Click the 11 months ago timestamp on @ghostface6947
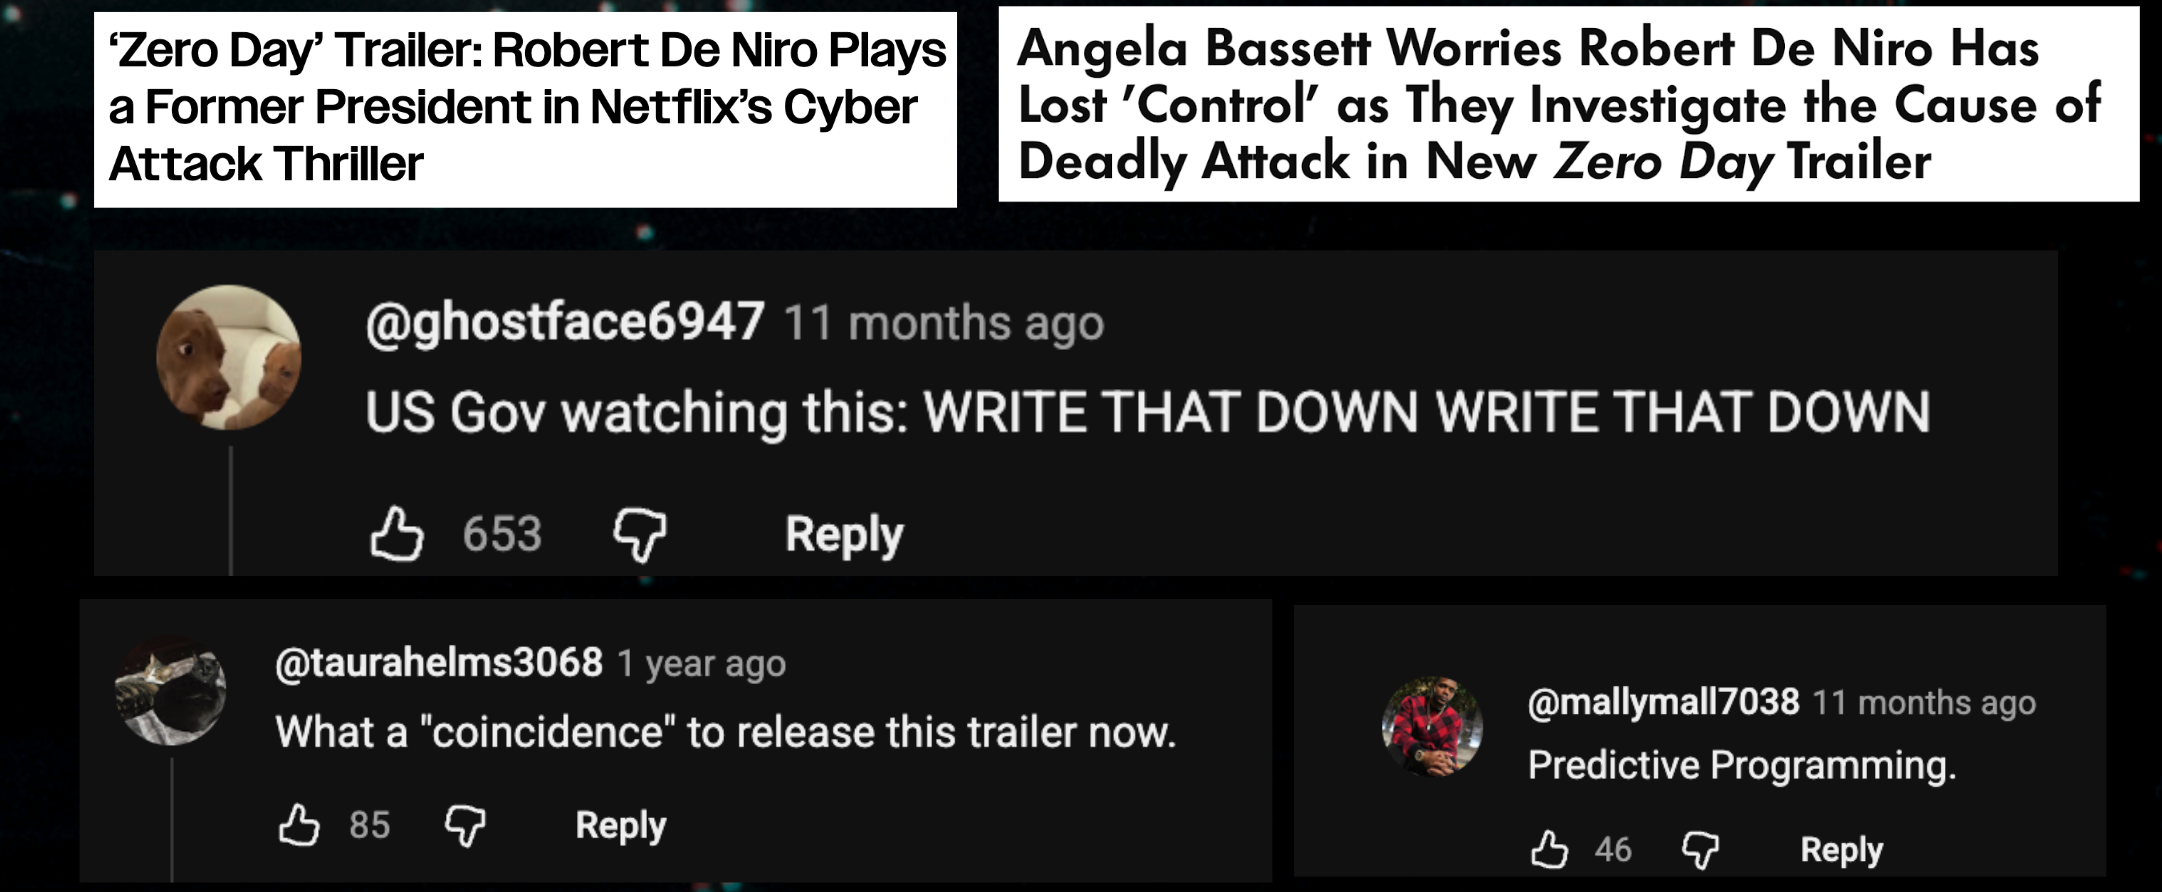The height and width of the screenshot is (892, 2162). tap(944, 324)
